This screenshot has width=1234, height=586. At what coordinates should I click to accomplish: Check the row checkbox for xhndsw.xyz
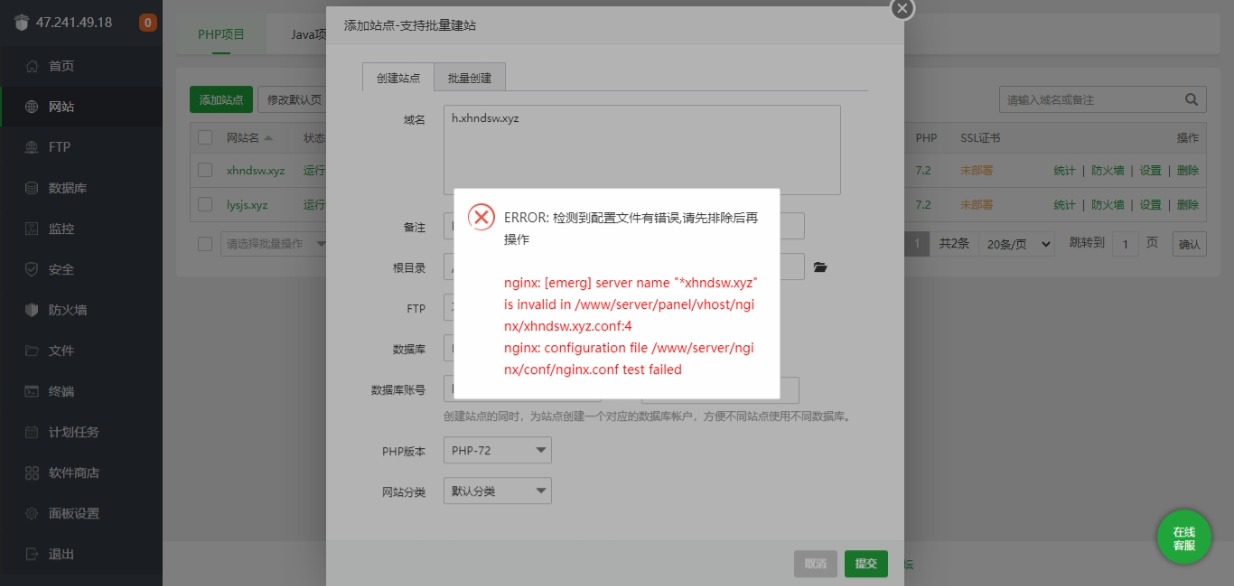pos(205,170)
